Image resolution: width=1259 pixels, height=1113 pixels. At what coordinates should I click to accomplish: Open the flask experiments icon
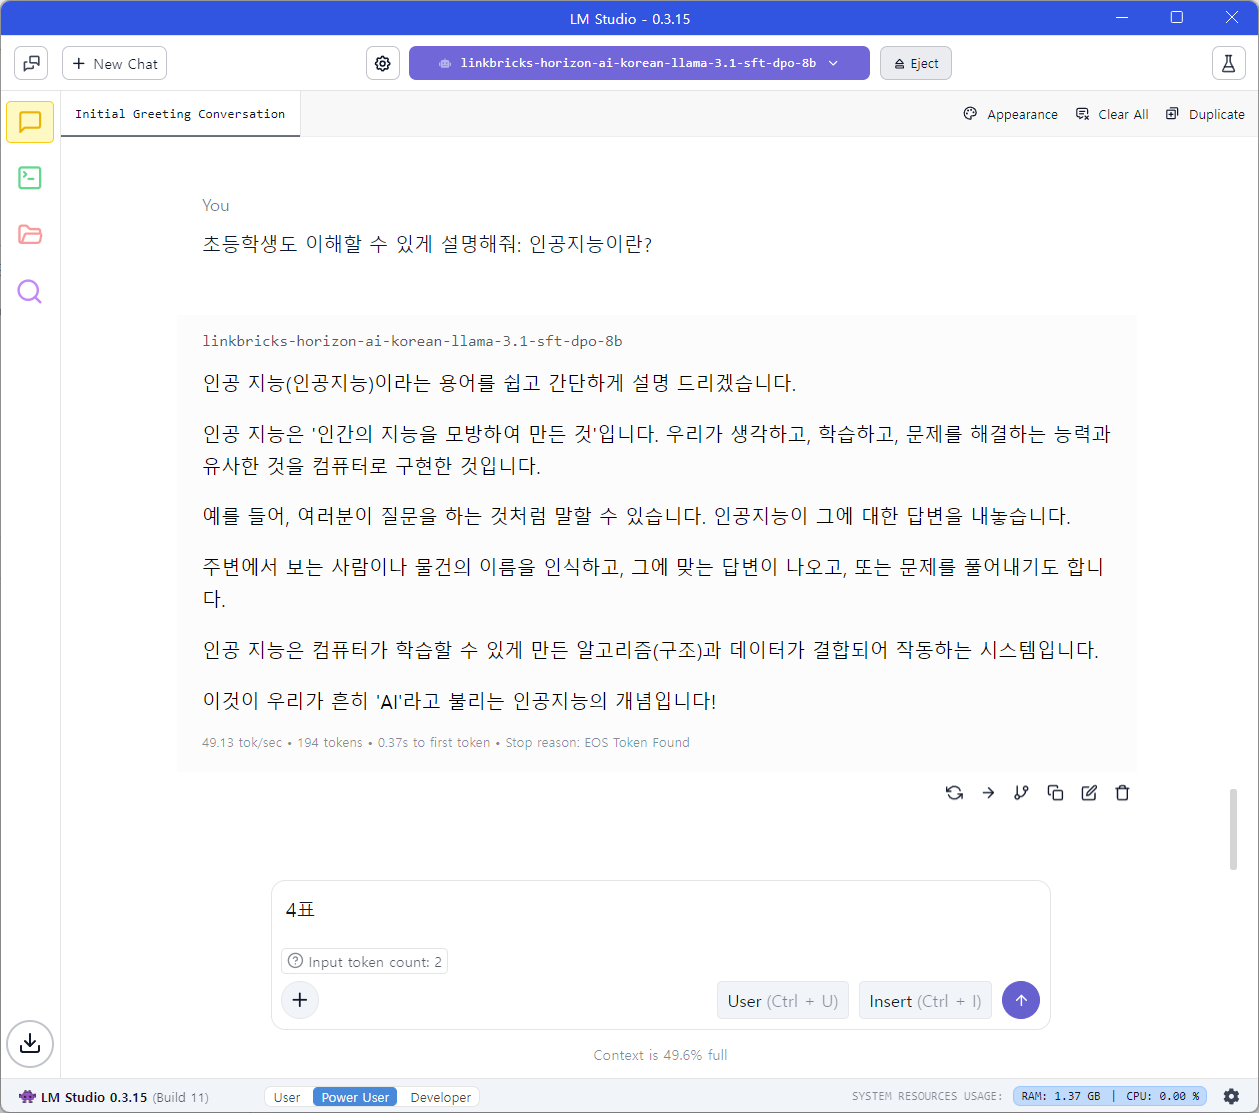(1228, 63)
